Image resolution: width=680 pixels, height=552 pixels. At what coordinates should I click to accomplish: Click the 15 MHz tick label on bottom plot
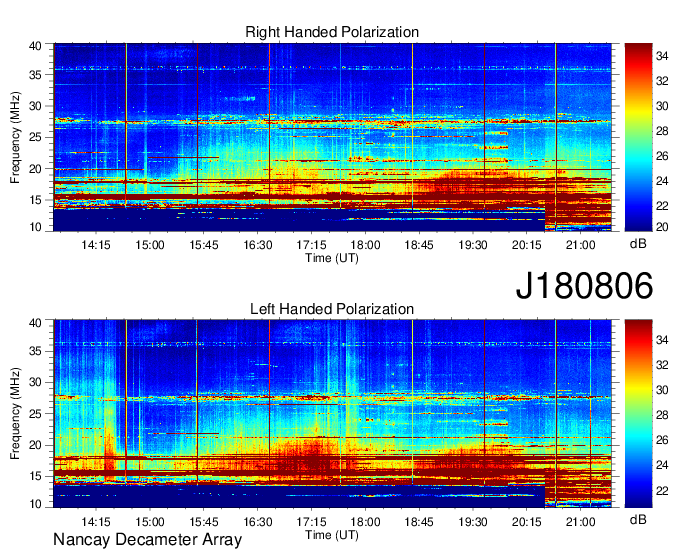[35, 477]
